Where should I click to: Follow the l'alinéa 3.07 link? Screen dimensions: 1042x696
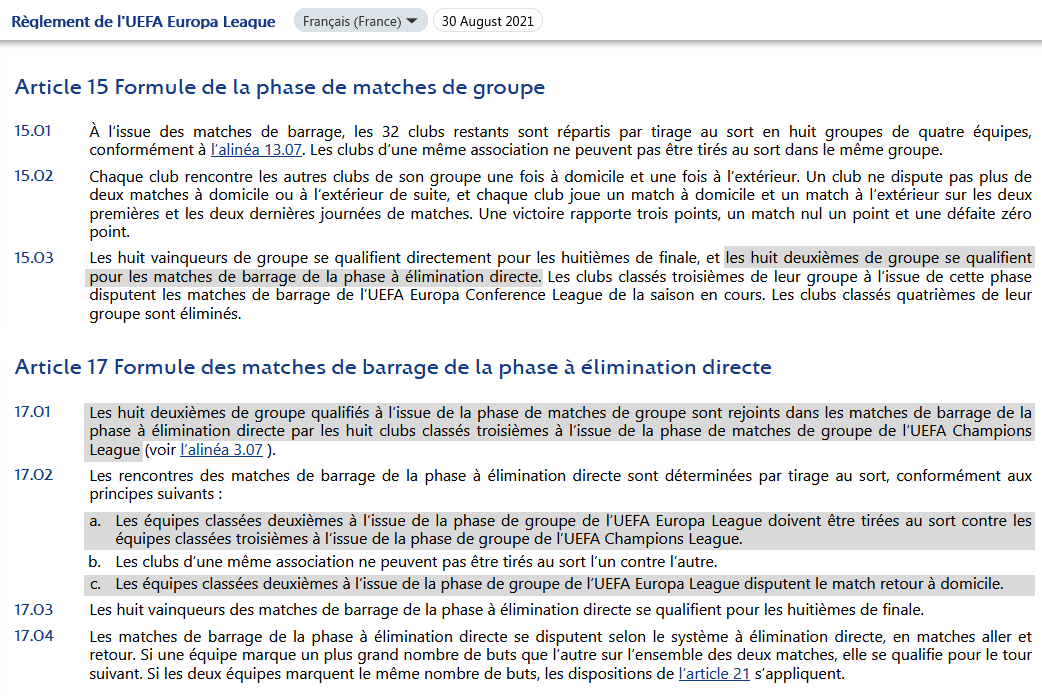coord(221,450)
